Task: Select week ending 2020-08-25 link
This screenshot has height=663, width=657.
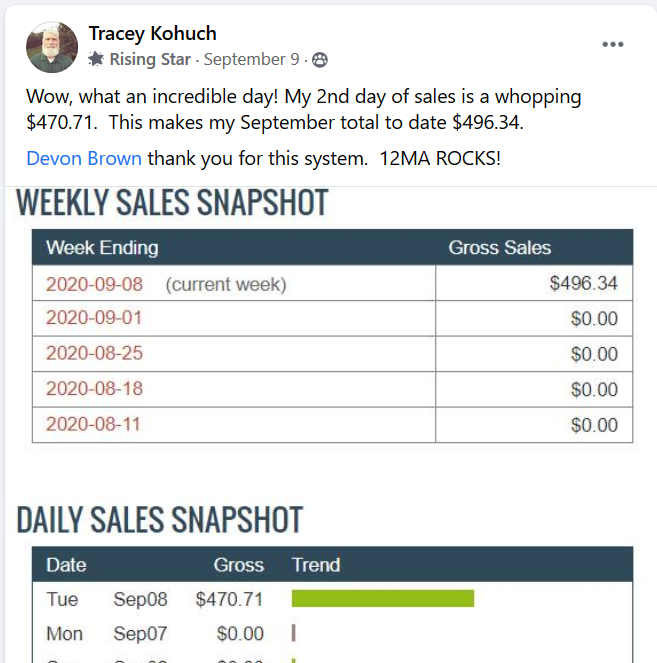Action: [94, 353]
